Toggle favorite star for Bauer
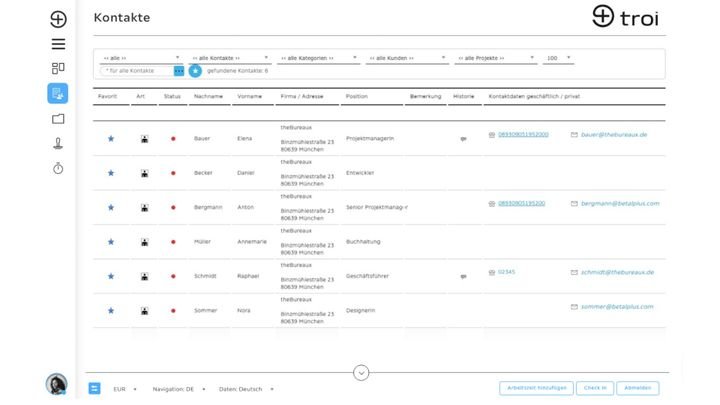Image resolution: width=720 pixels, height=405 pixels. [111, 139]
